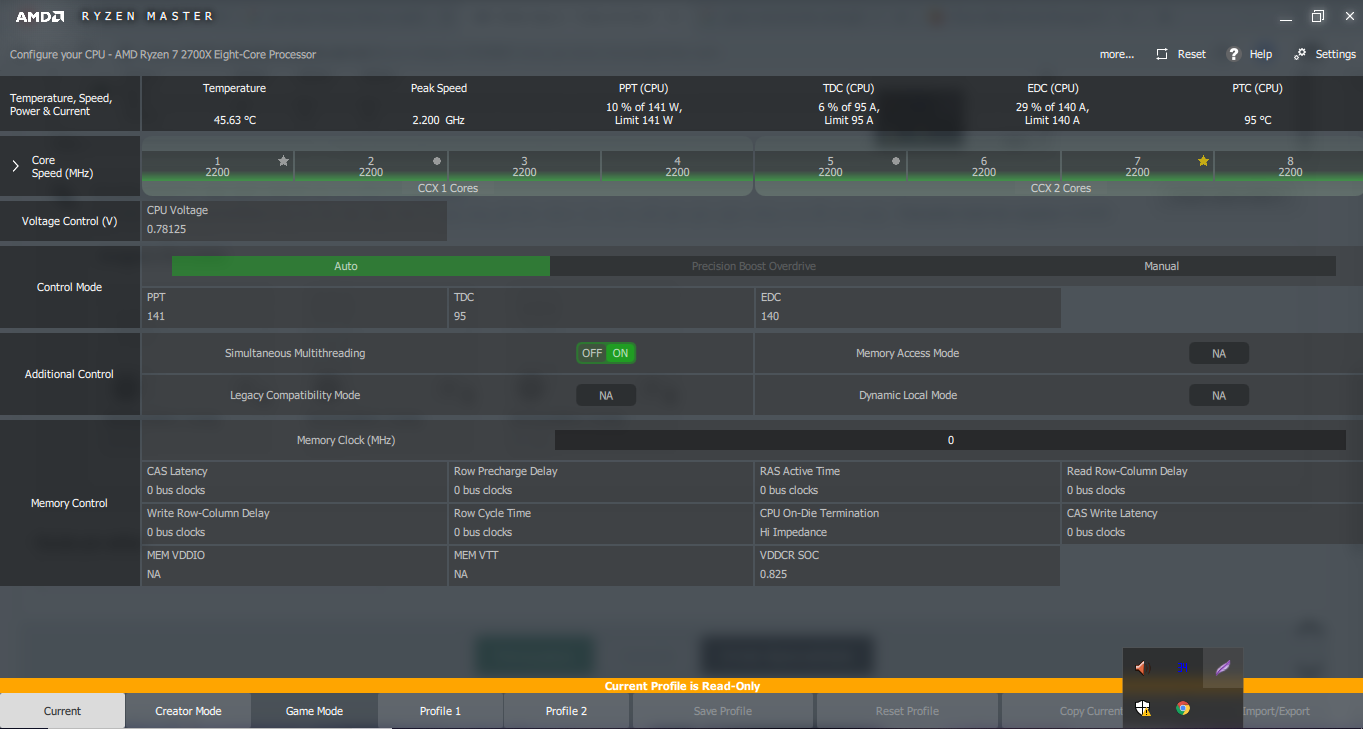1363x729 pixels.
Task: Select Precision Boost Overdrive control mode
Action: [754, 266]
